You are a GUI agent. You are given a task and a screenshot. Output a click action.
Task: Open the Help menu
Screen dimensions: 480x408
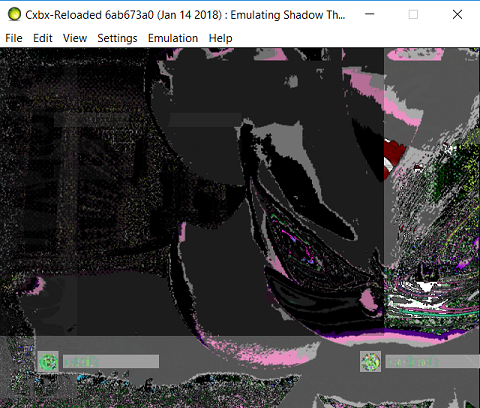coord(220,38)
